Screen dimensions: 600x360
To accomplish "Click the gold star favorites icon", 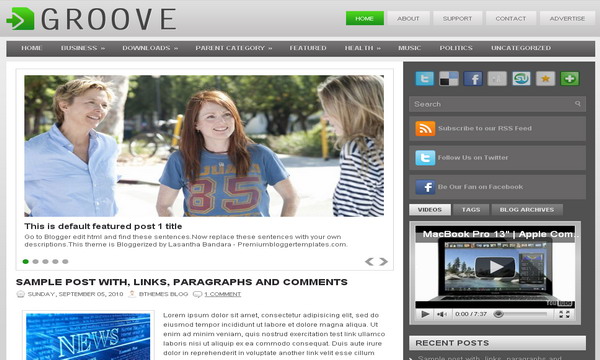I will (x=545, y=78).
